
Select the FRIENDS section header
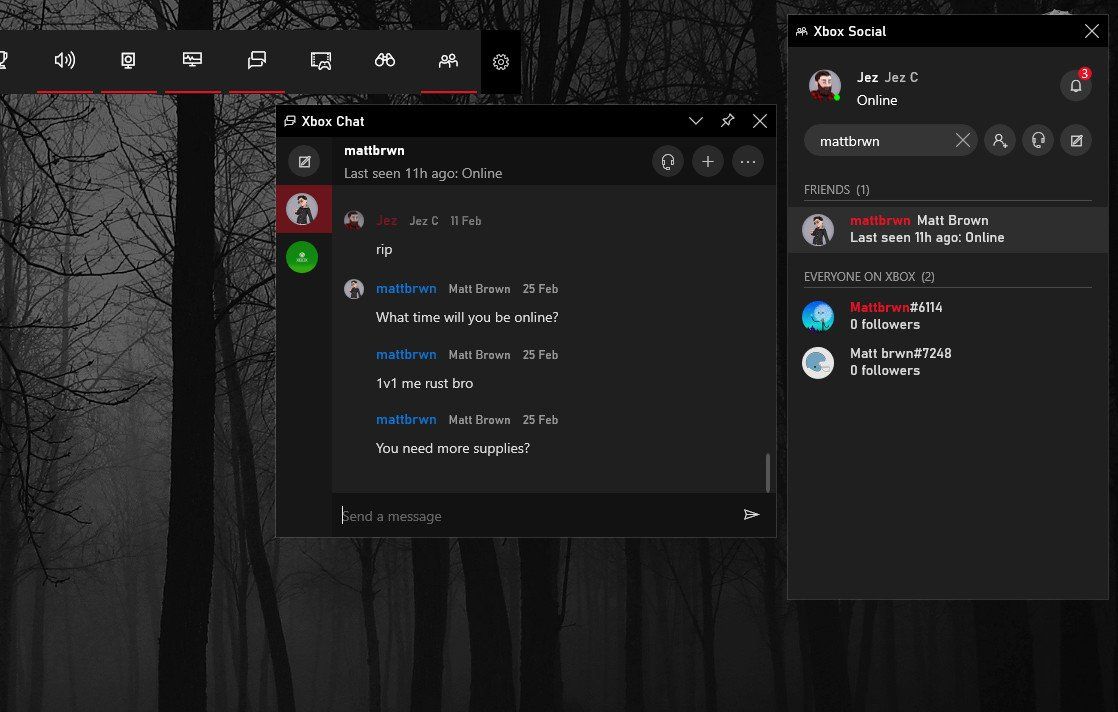coord(837,189)
